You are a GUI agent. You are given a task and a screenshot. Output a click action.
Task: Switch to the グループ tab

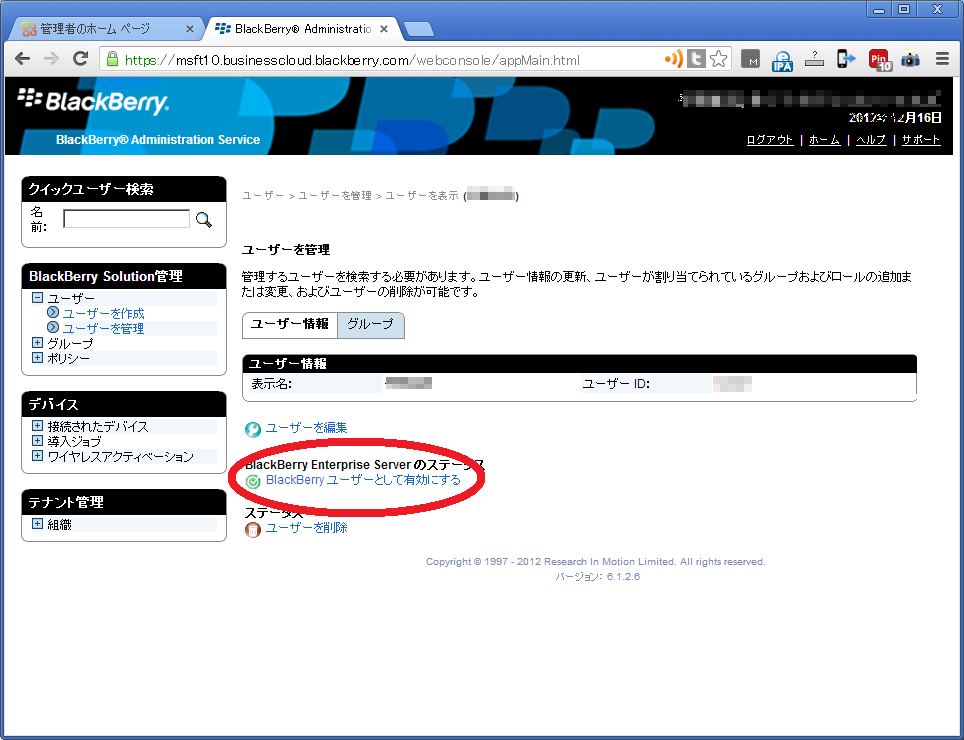[371, 325]
